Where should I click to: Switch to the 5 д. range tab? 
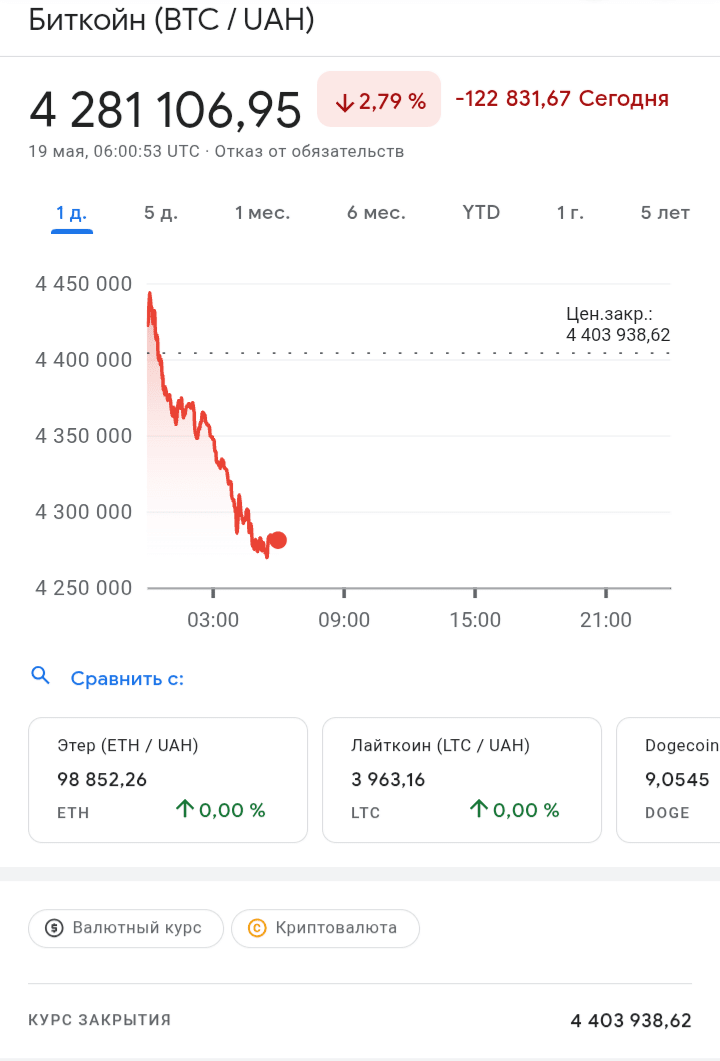pyautogui.click(x=161, y=213)
